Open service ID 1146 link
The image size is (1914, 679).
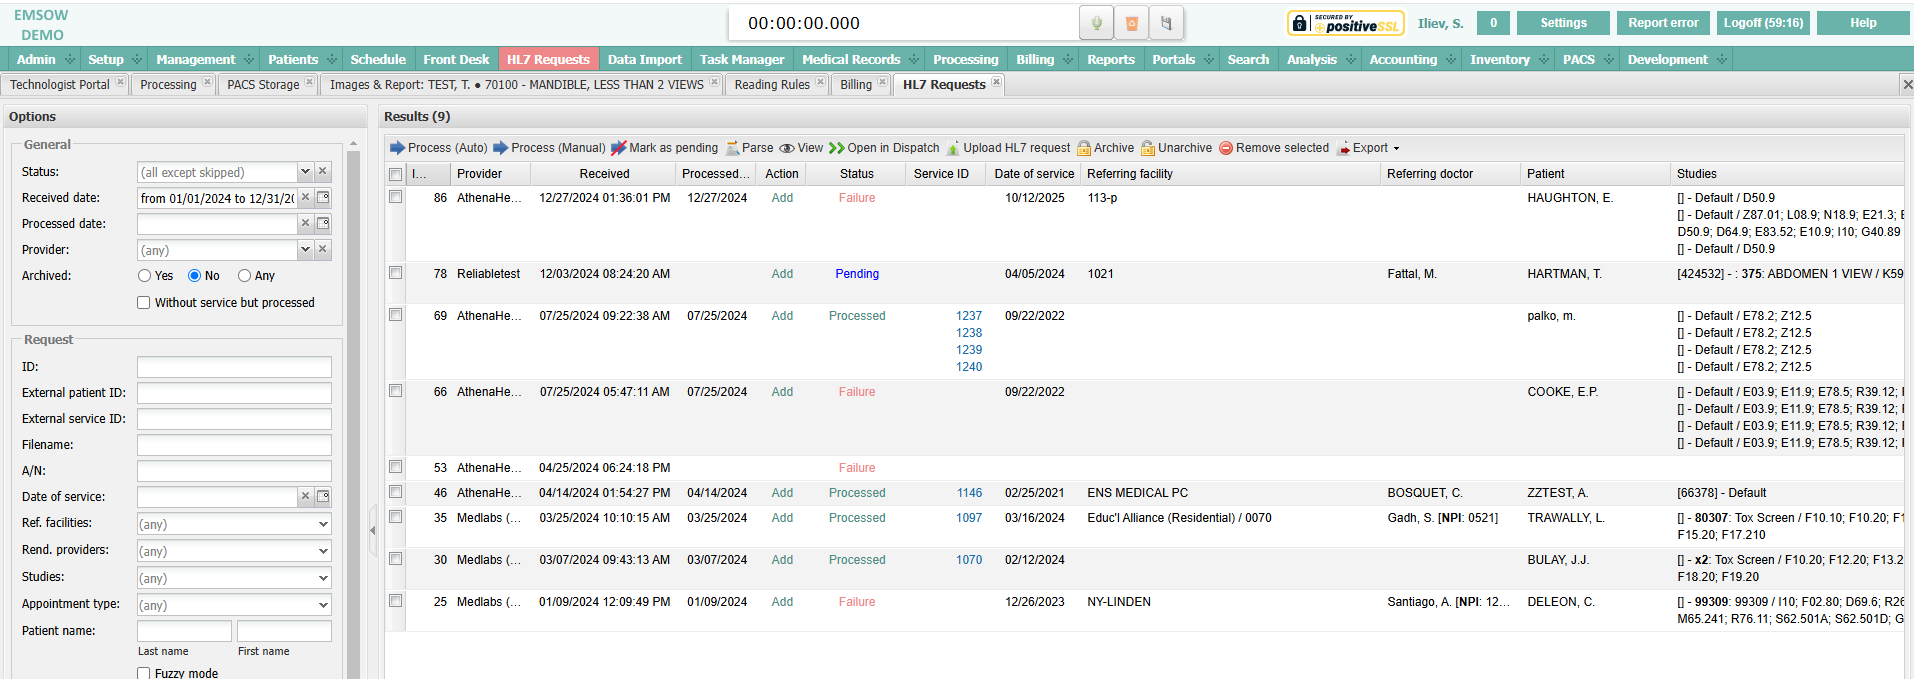pyautogui.click(x=969, y=493)
